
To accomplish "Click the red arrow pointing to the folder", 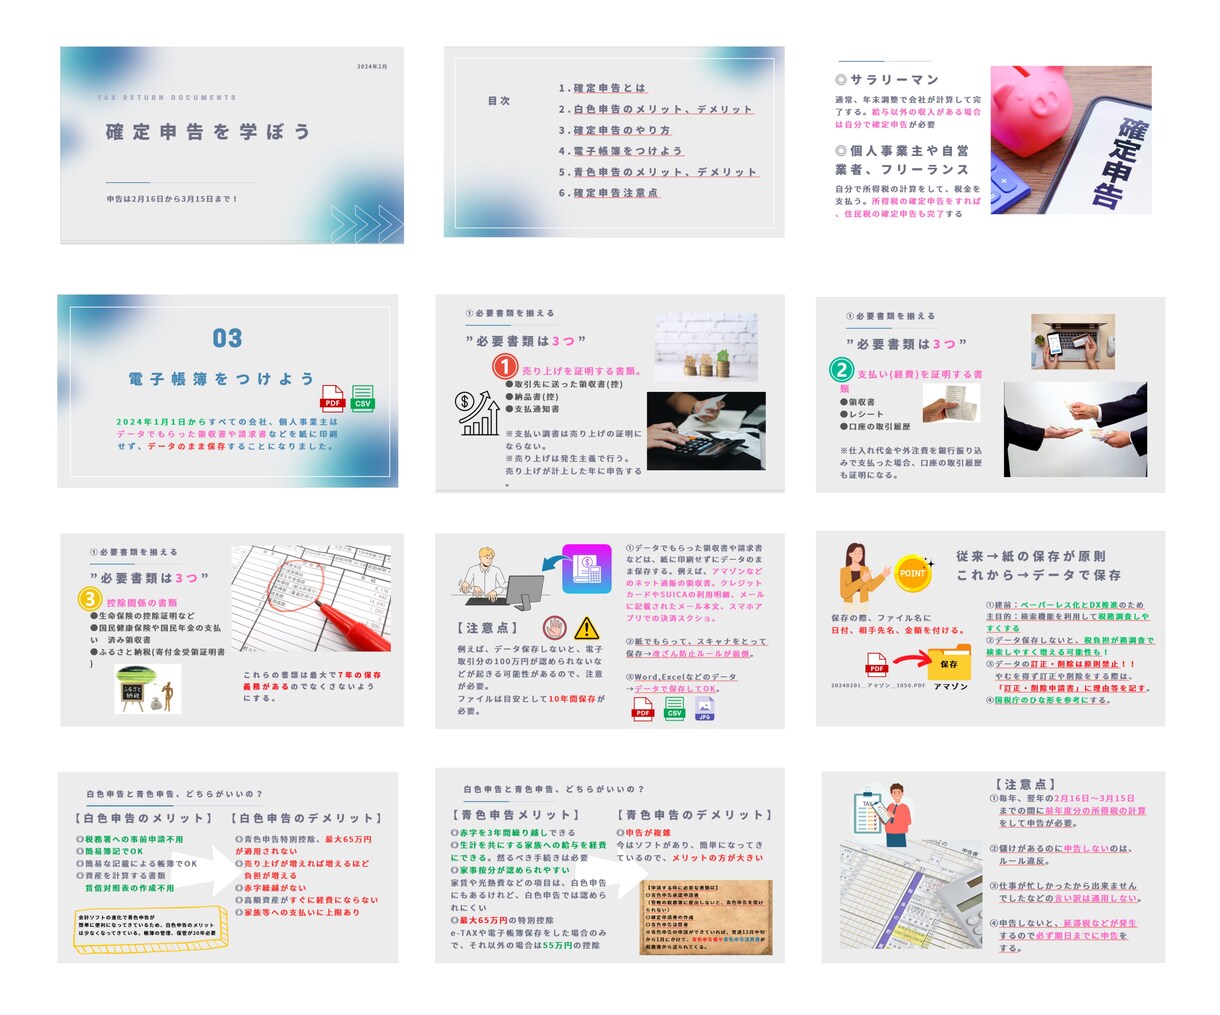I will point(910,660).
